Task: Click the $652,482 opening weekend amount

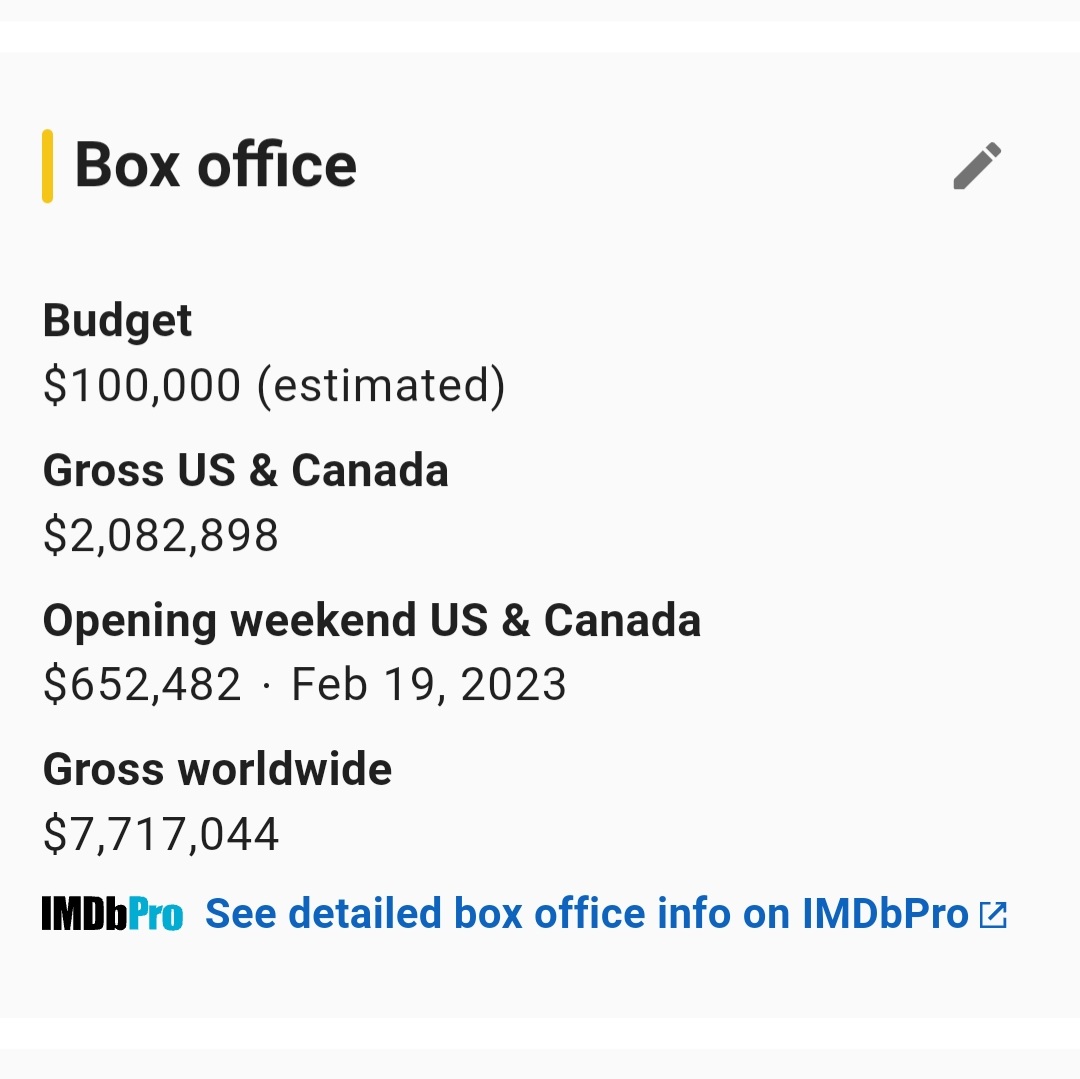Action: pyautogui.click(x=142, y=684)
